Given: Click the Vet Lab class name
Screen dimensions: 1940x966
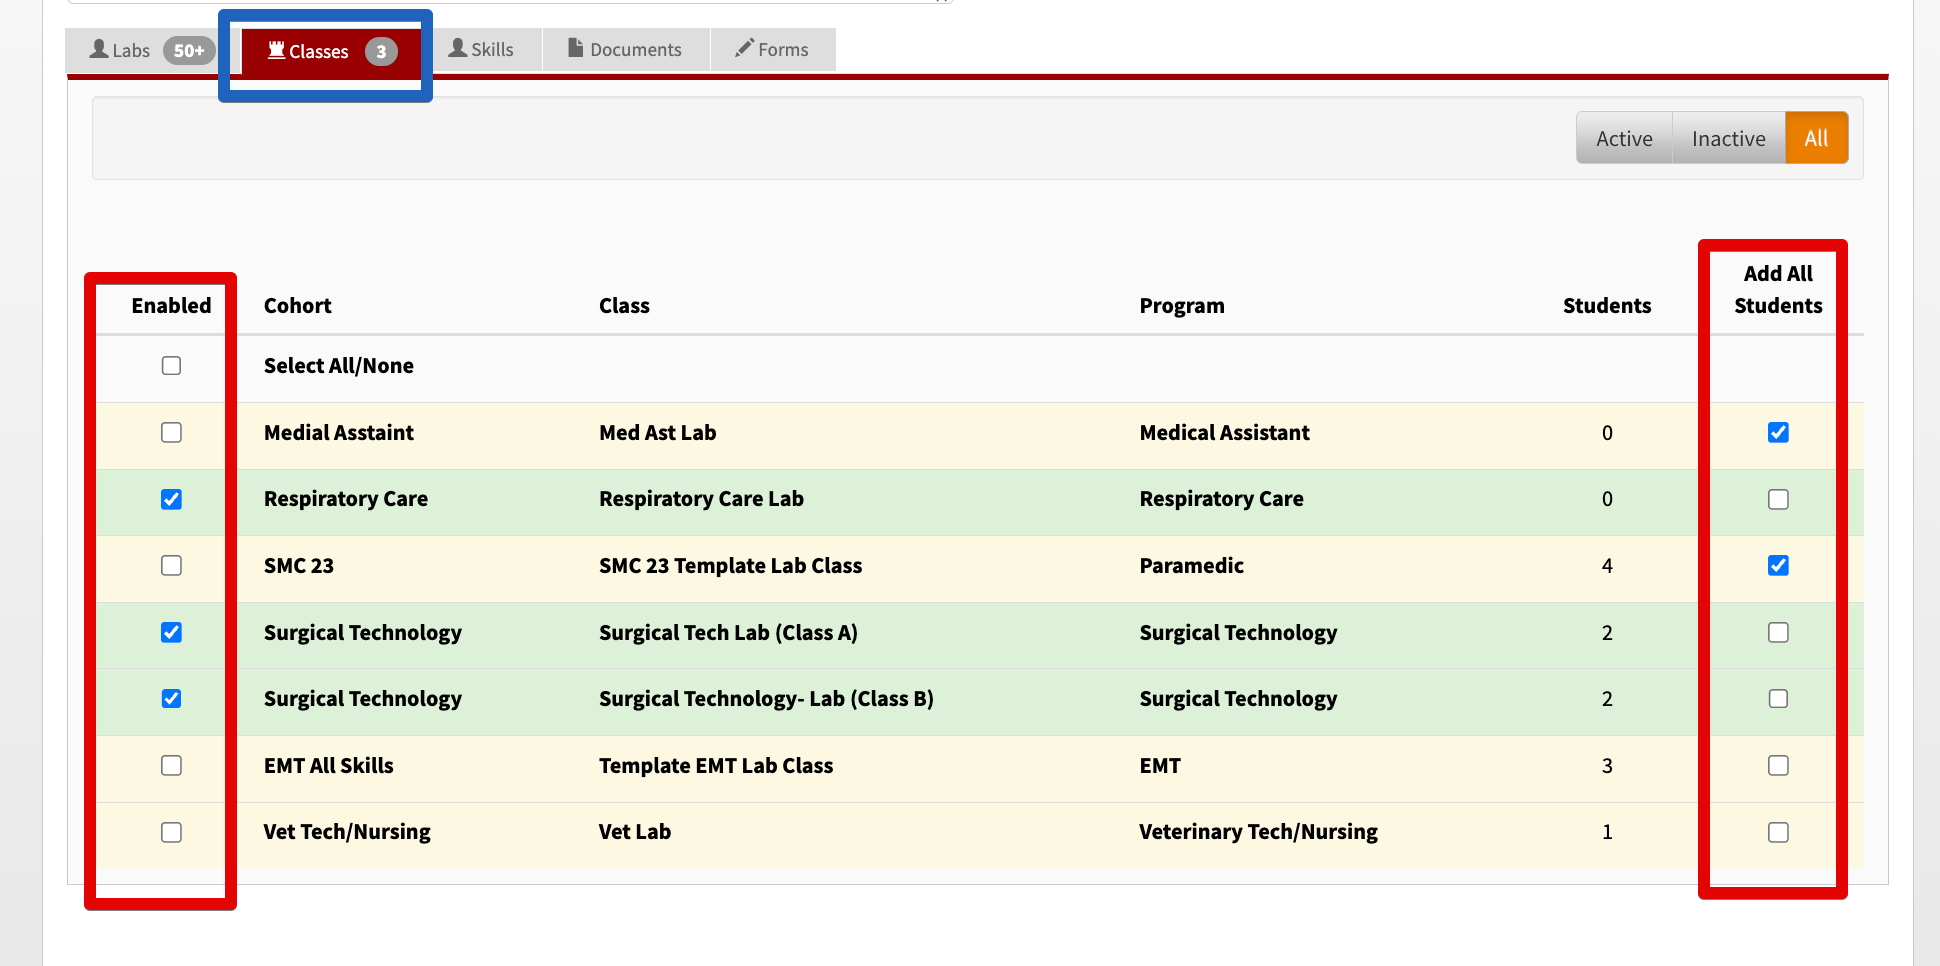Looking at the screenshot, I should (635, 832).
